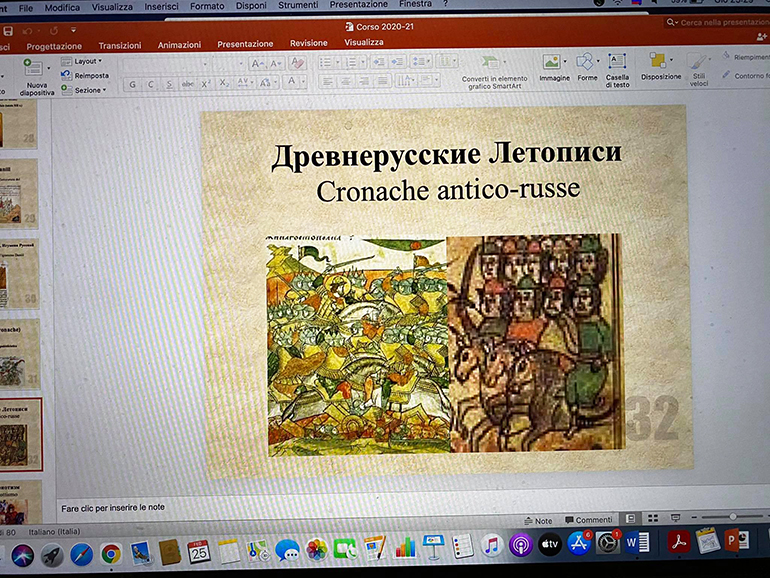Screen dimensions: 770x578
Task: Undo the last action
Action: [28, 31]
